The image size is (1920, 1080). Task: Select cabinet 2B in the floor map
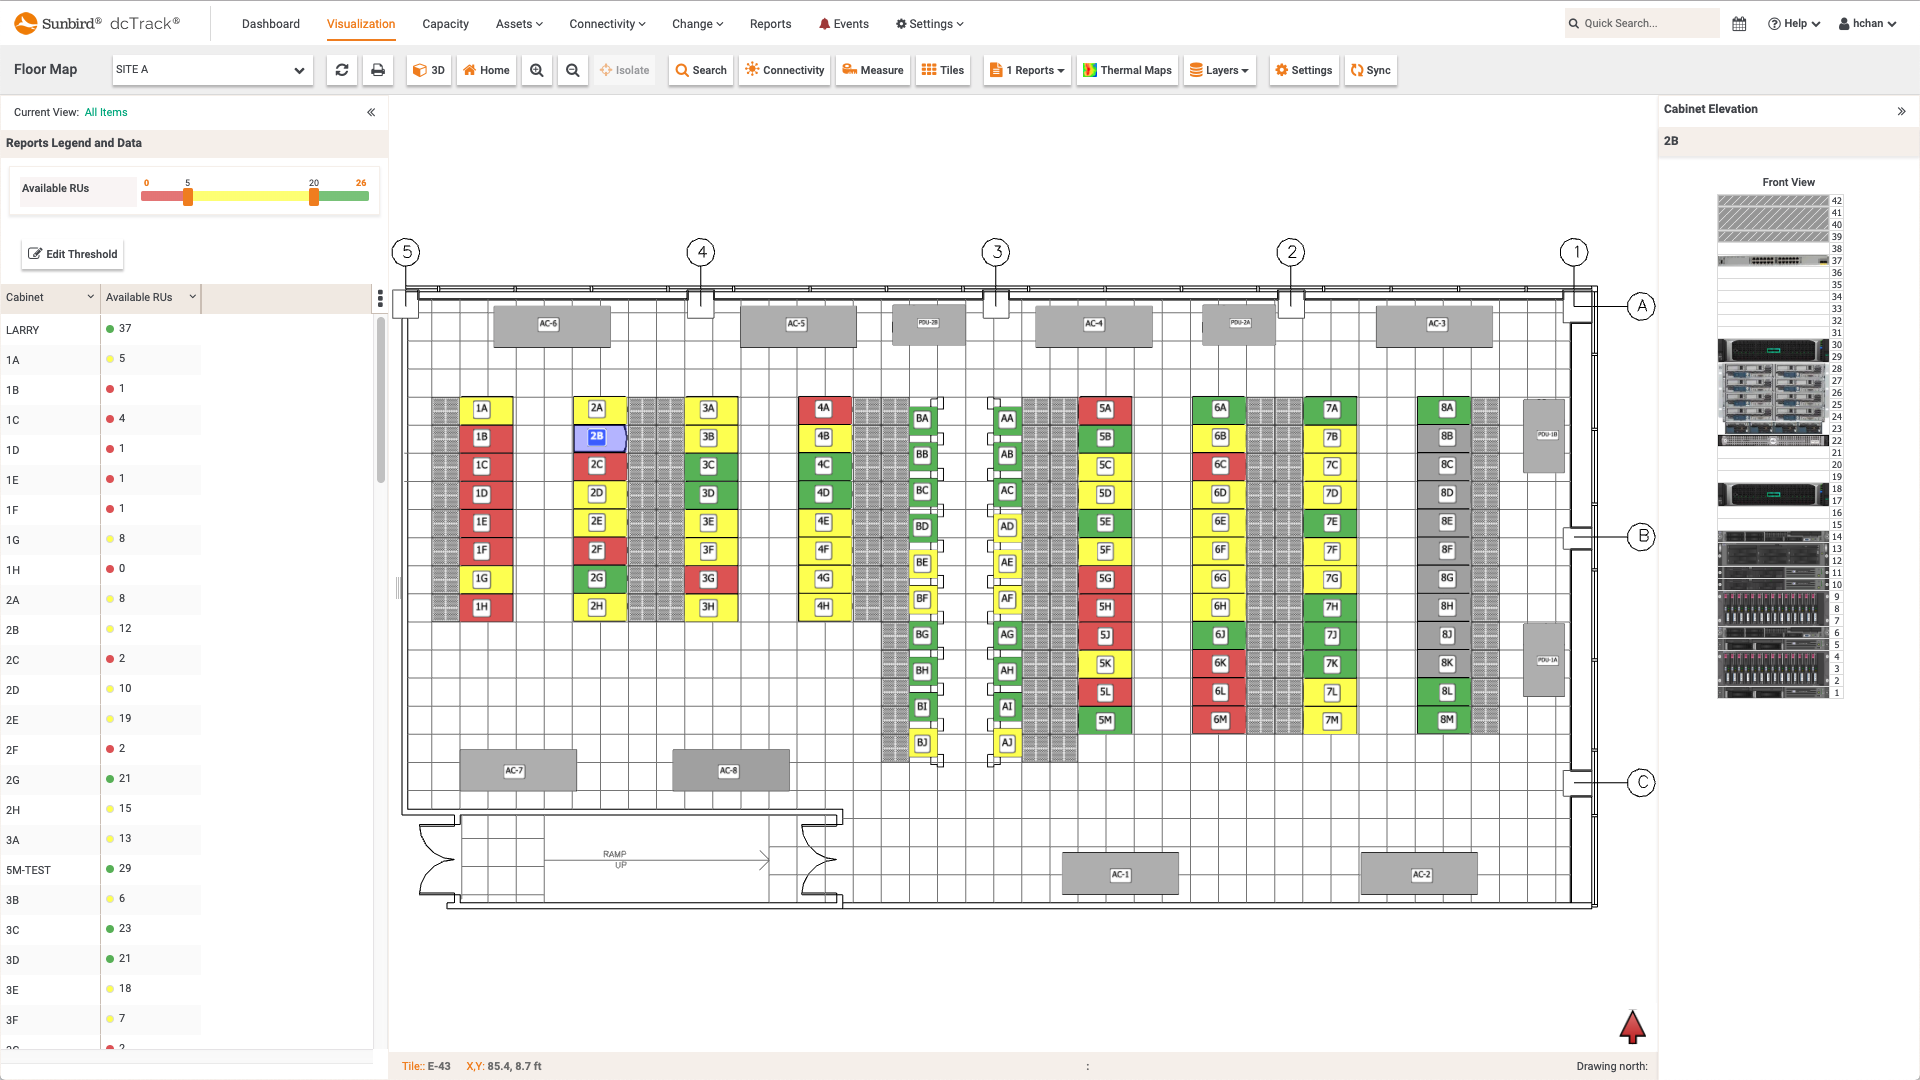(x=597, y=435)
